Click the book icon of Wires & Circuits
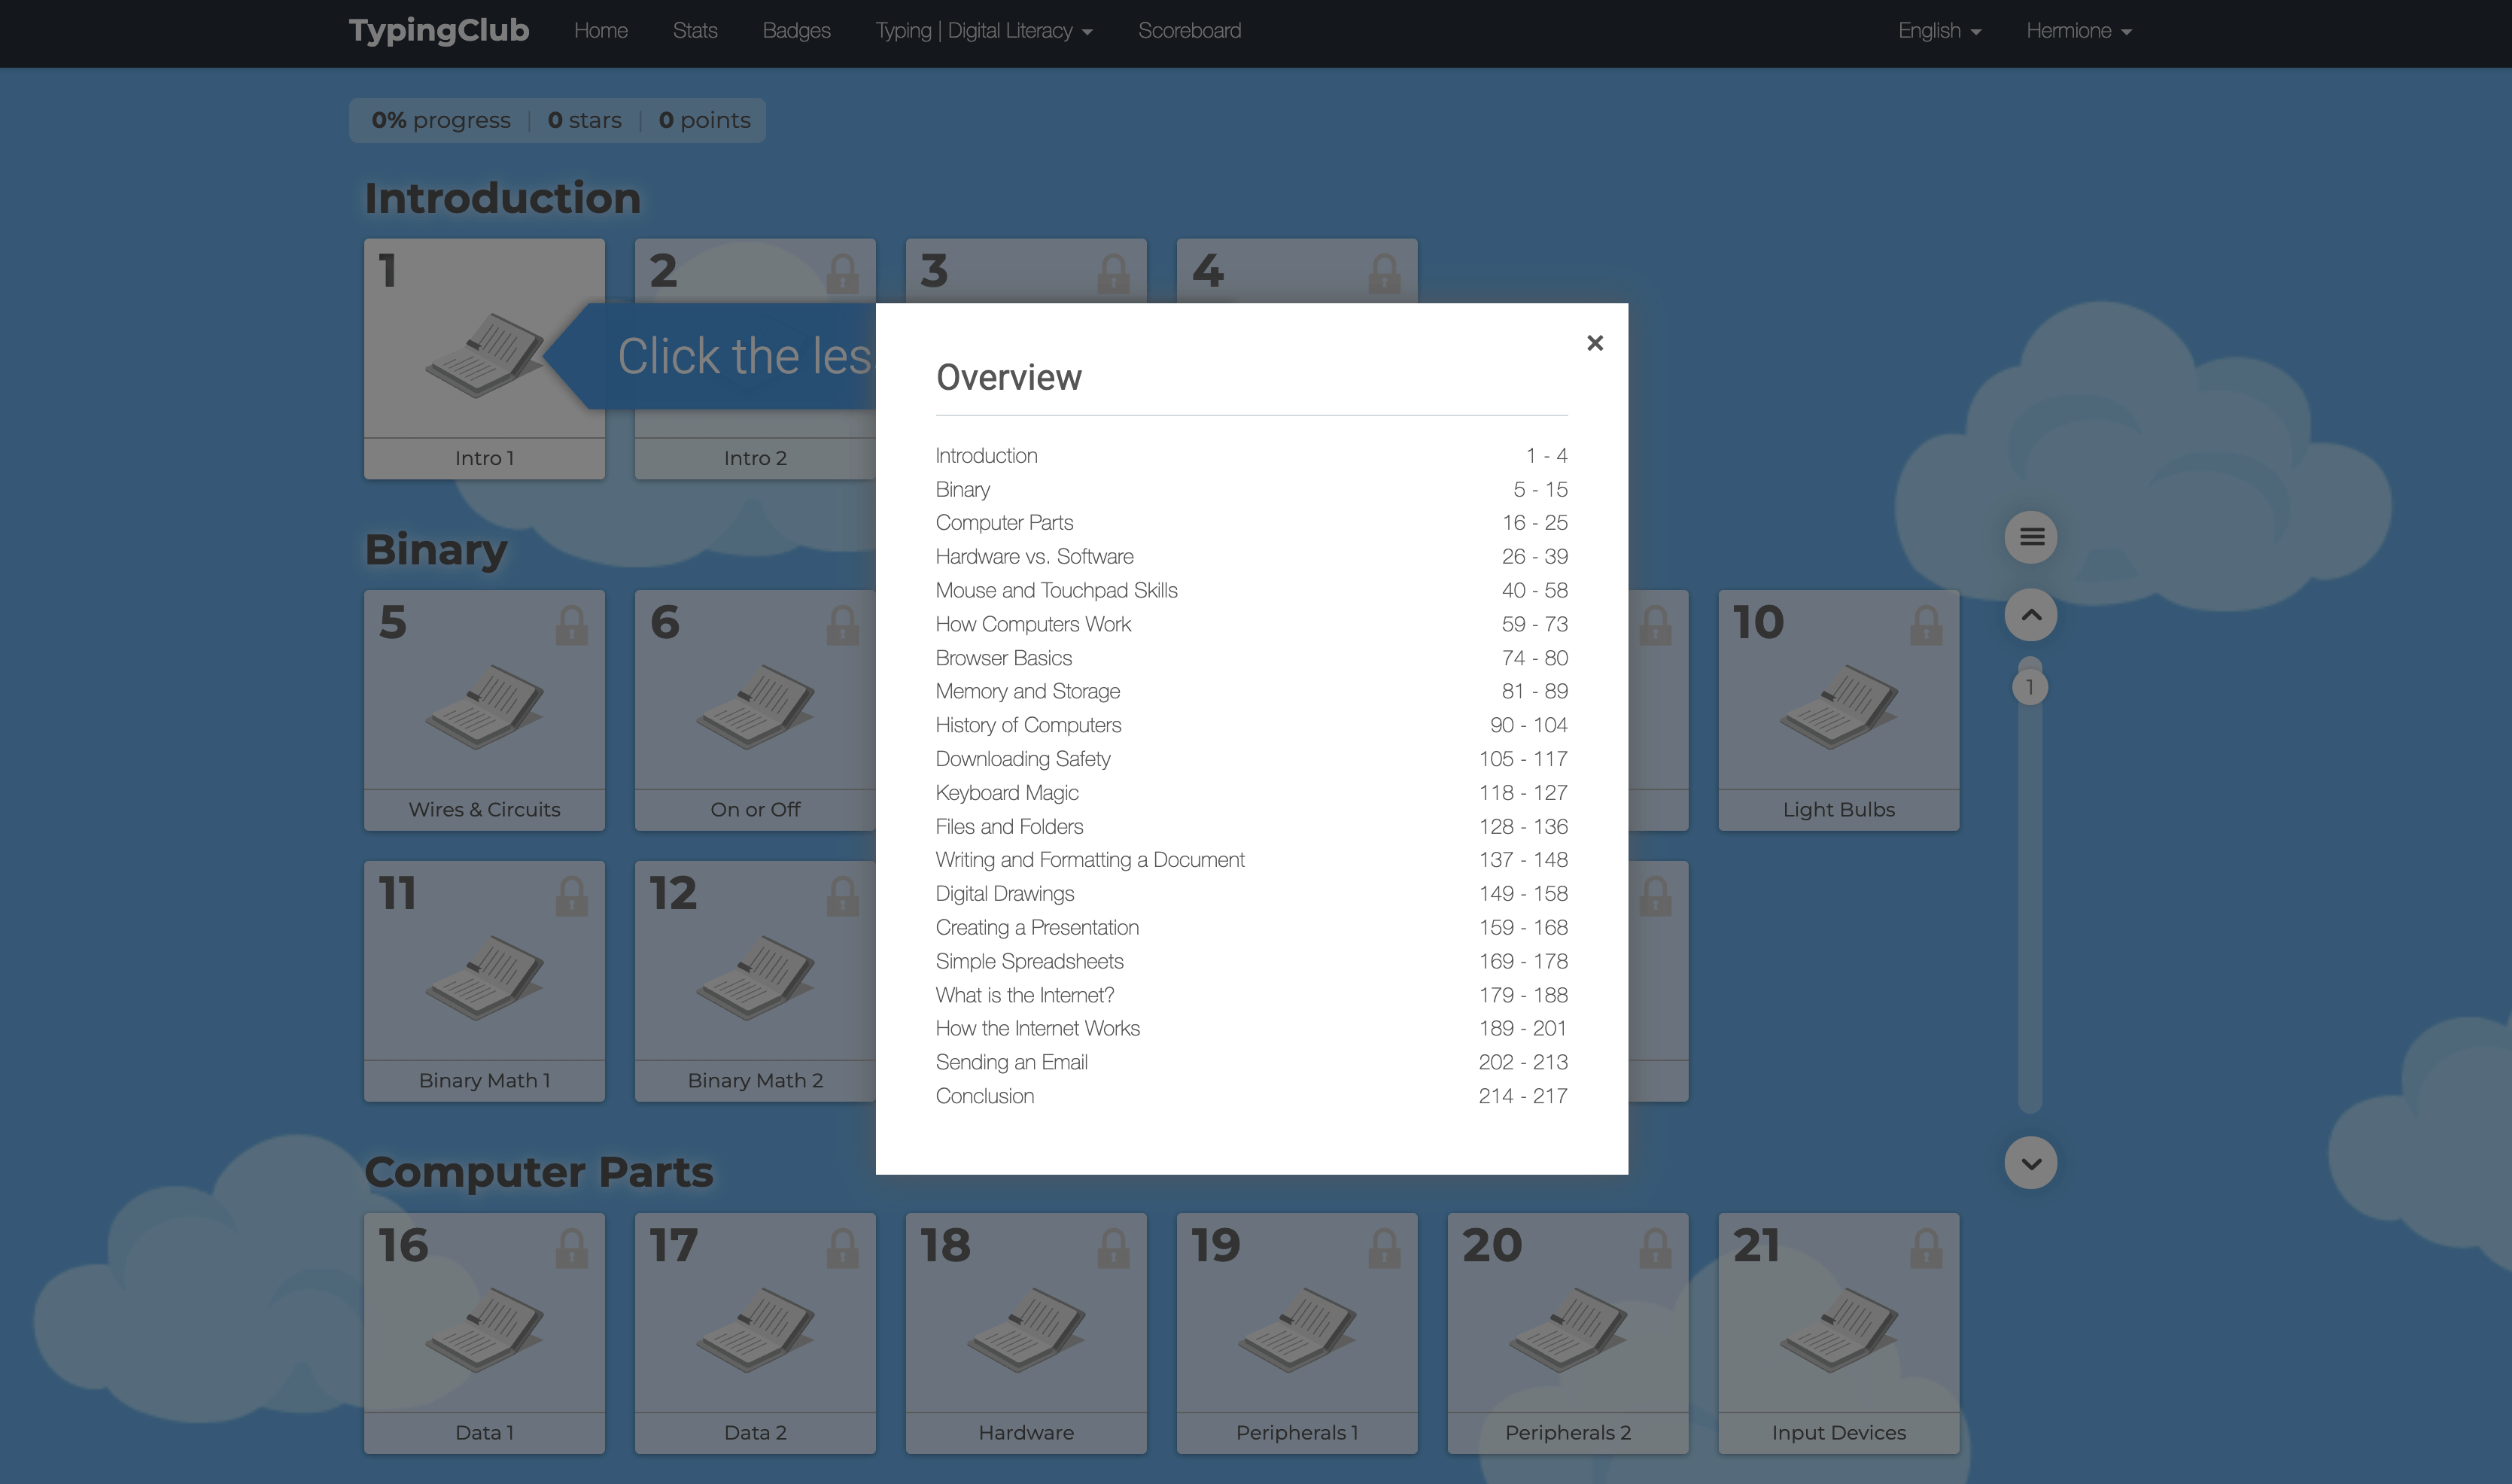 pyautogui.click(x=484, y=706)
